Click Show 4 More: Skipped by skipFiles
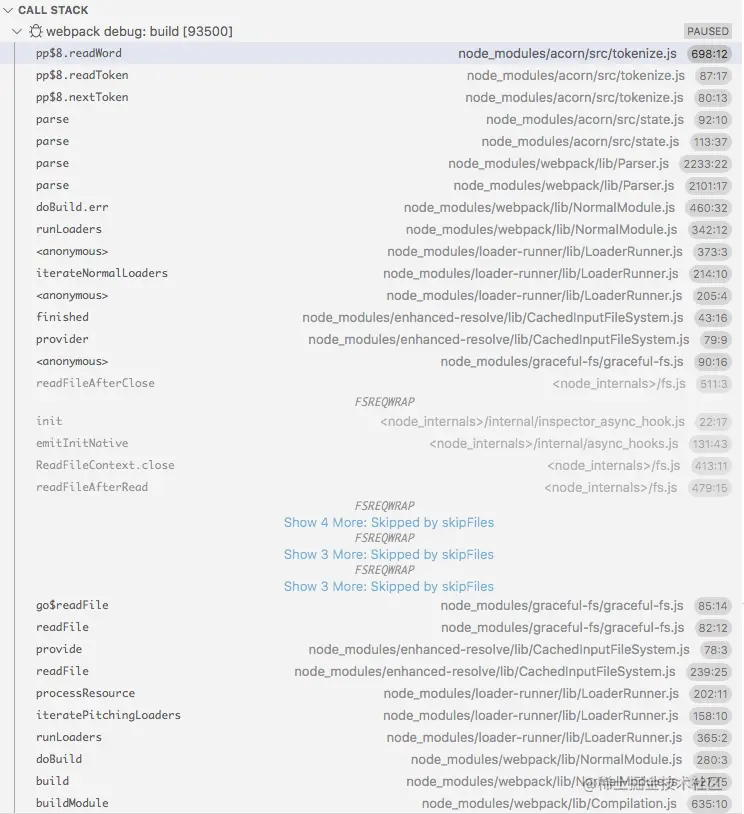 [388, 522]
